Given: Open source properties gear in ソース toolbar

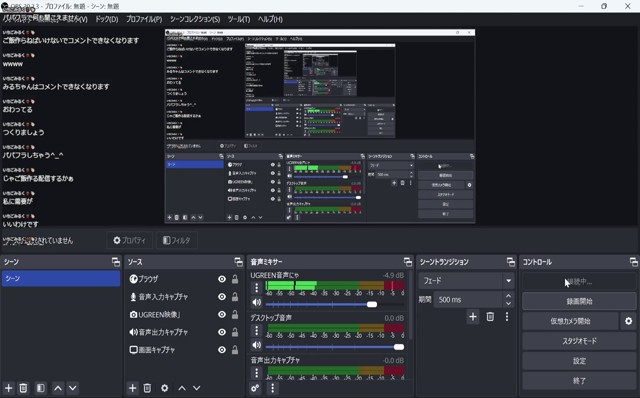Looking at the screenshot, I should (x=164, y=388).
